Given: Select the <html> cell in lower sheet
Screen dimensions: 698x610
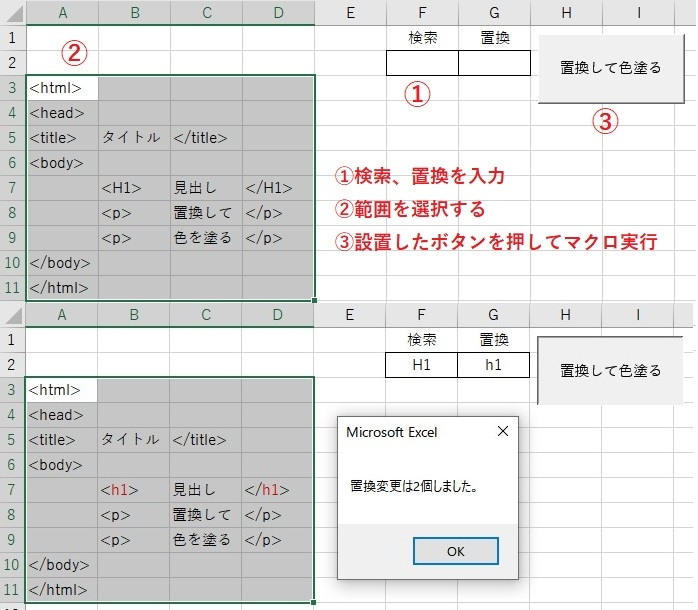Looking at the screenshot, I should [62, 390].
